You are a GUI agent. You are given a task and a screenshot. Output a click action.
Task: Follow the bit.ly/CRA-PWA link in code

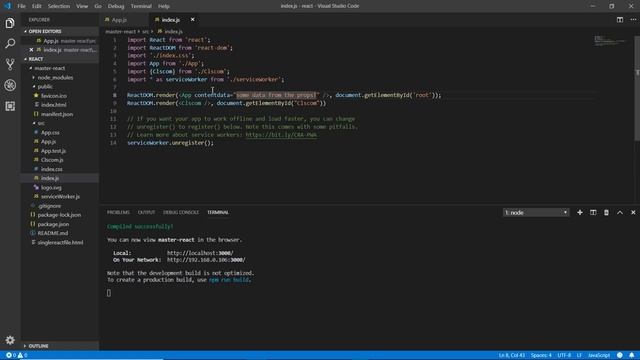pos(281,135)
